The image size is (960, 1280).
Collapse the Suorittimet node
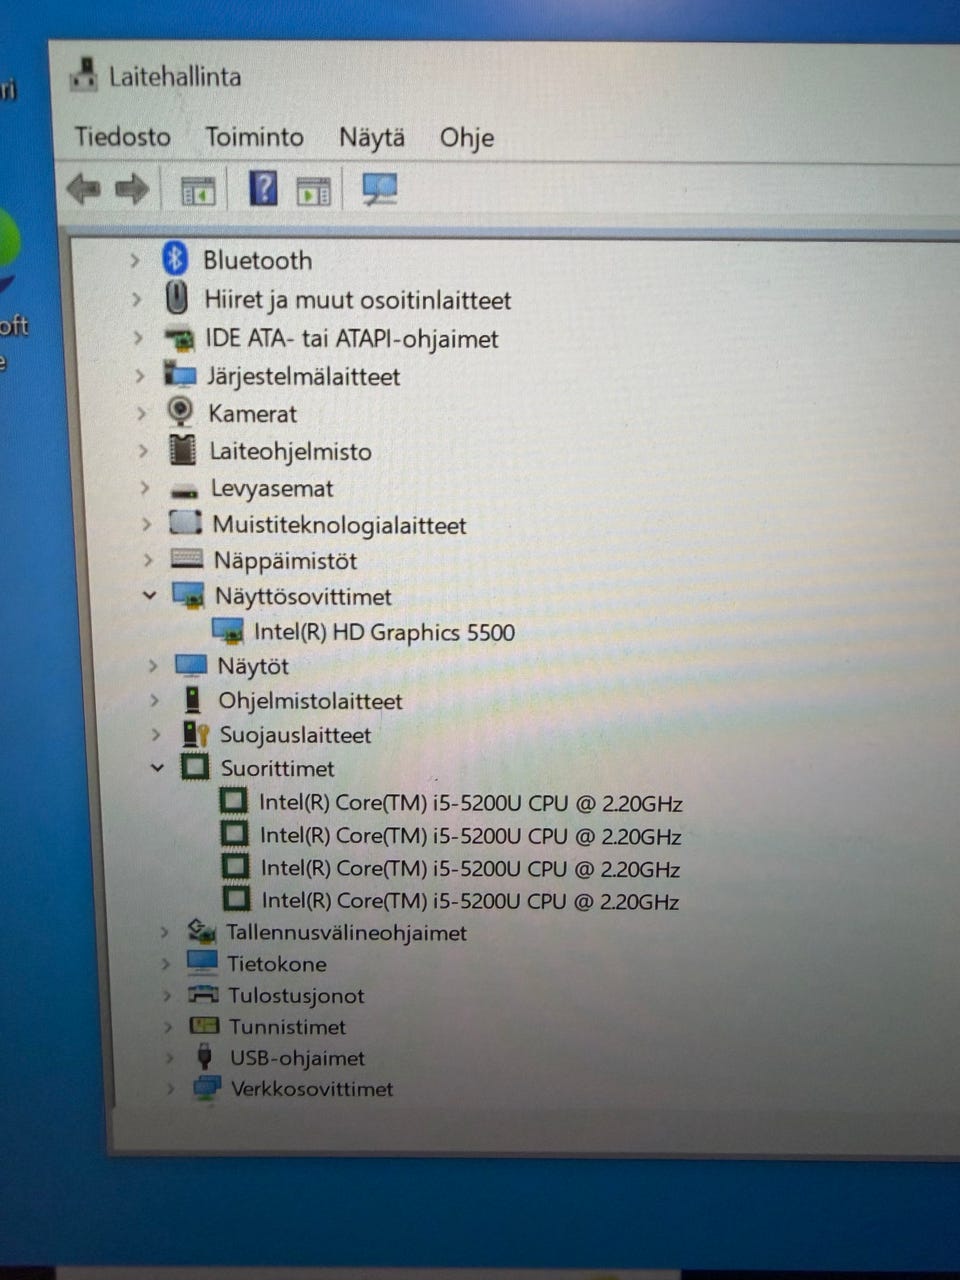(156, 768)
